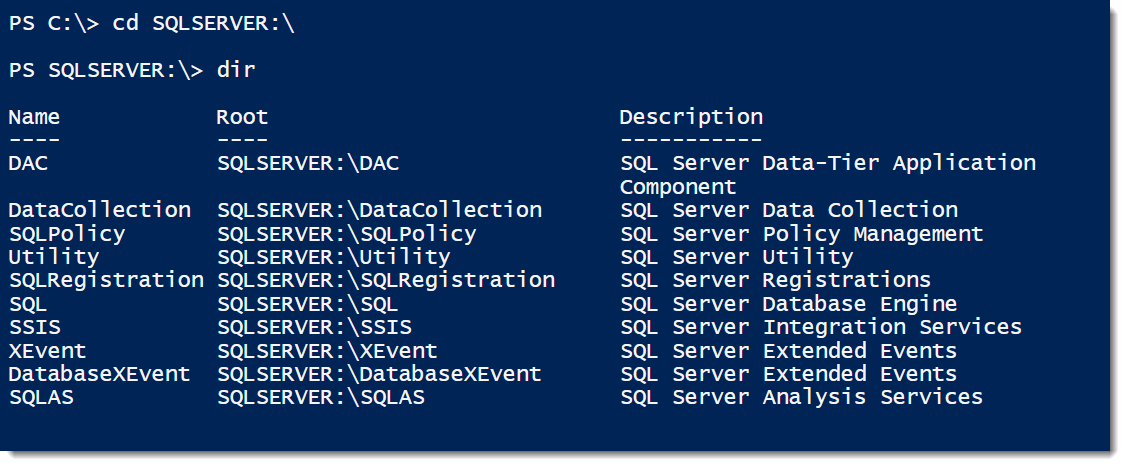Click the SQLSERVER:\XEvent root path

[x=327, y=351]
